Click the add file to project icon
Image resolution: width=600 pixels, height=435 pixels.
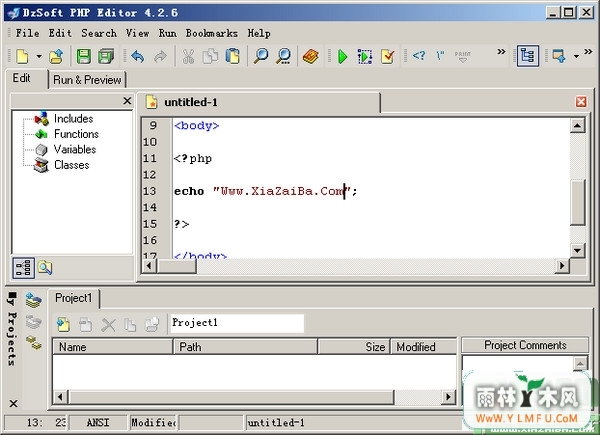(x=64, y=324)
